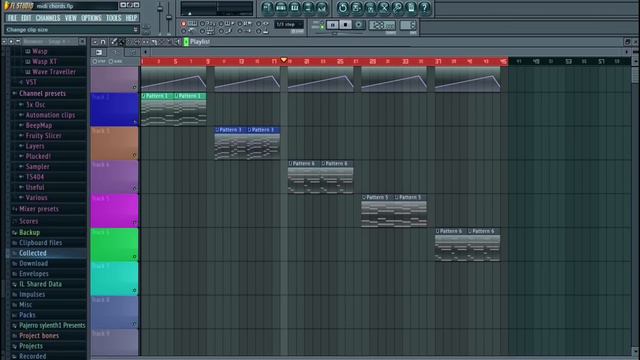
Task: Open the first Pattern 5 clip menu
Action: (x=364, y=197)
